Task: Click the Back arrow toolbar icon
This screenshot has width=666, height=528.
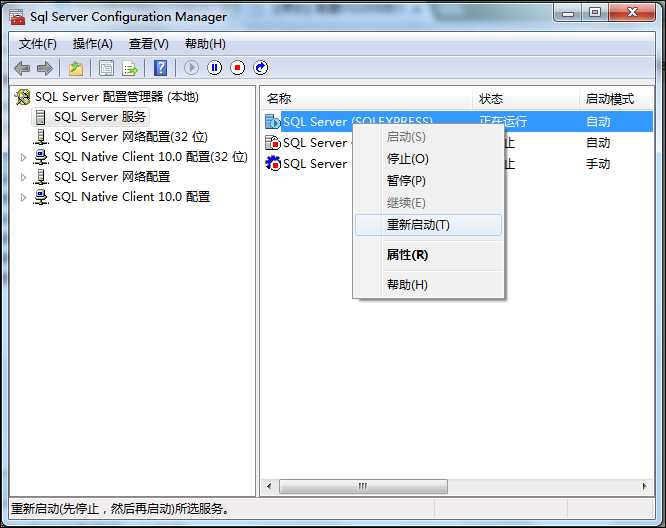Action: tap(22, 68)
